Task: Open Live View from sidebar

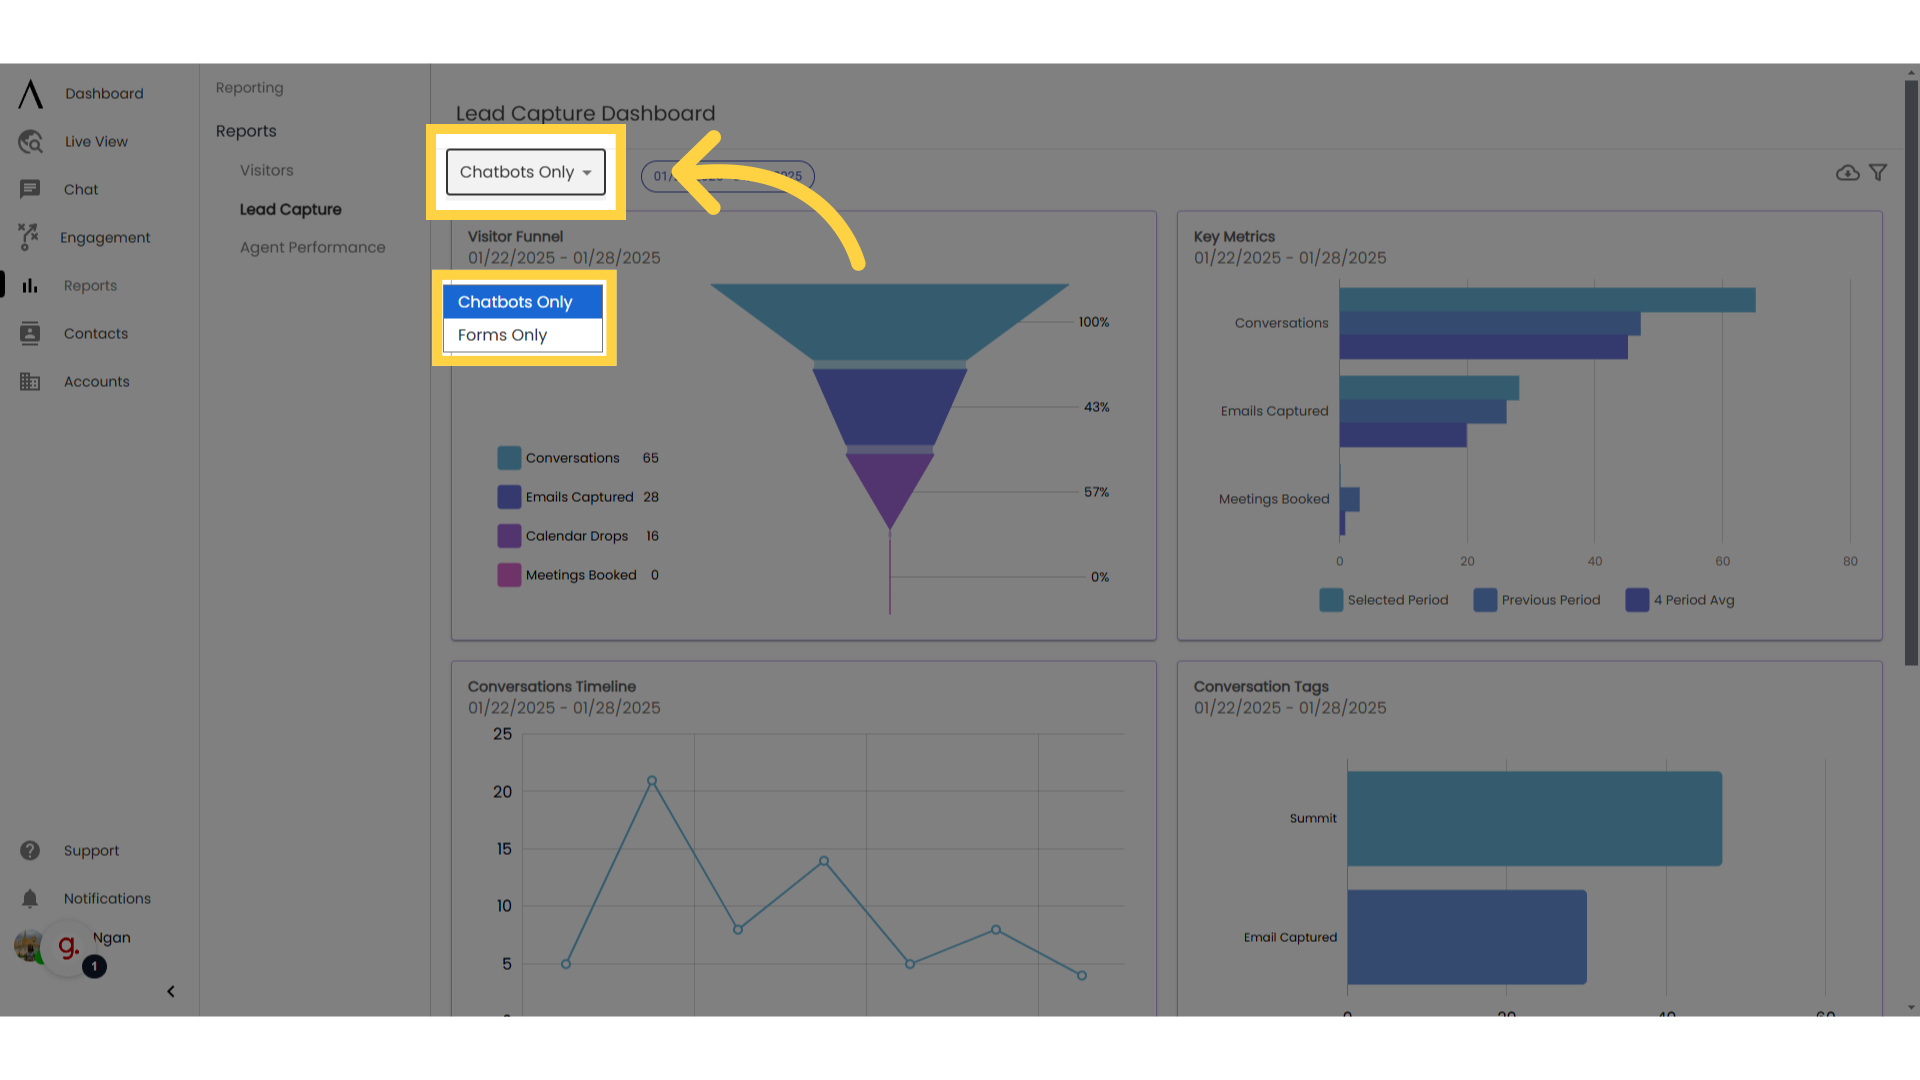Action: [96, 141]
